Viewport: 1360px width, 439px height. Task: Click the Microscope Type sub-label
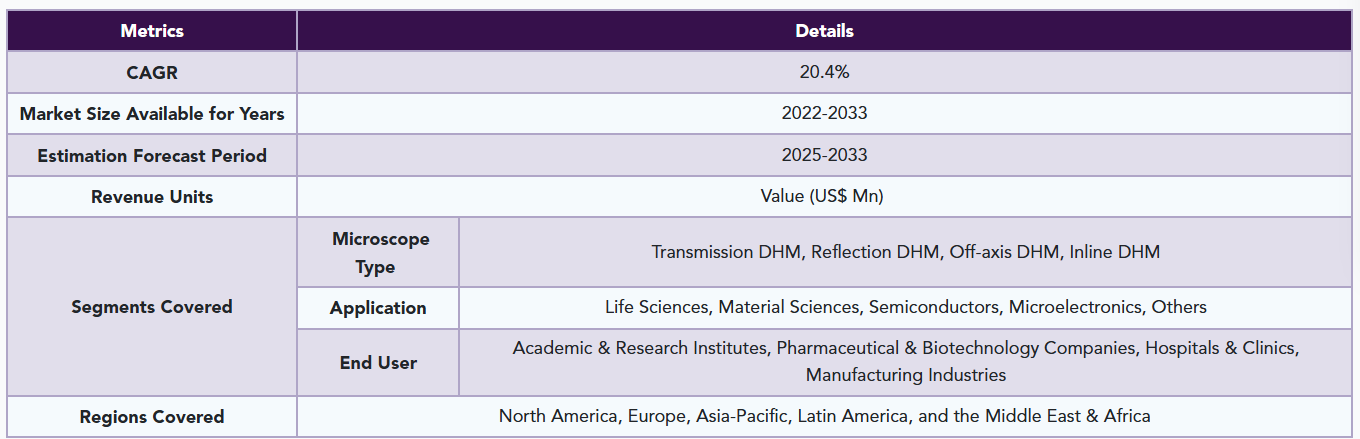[380, 253]
